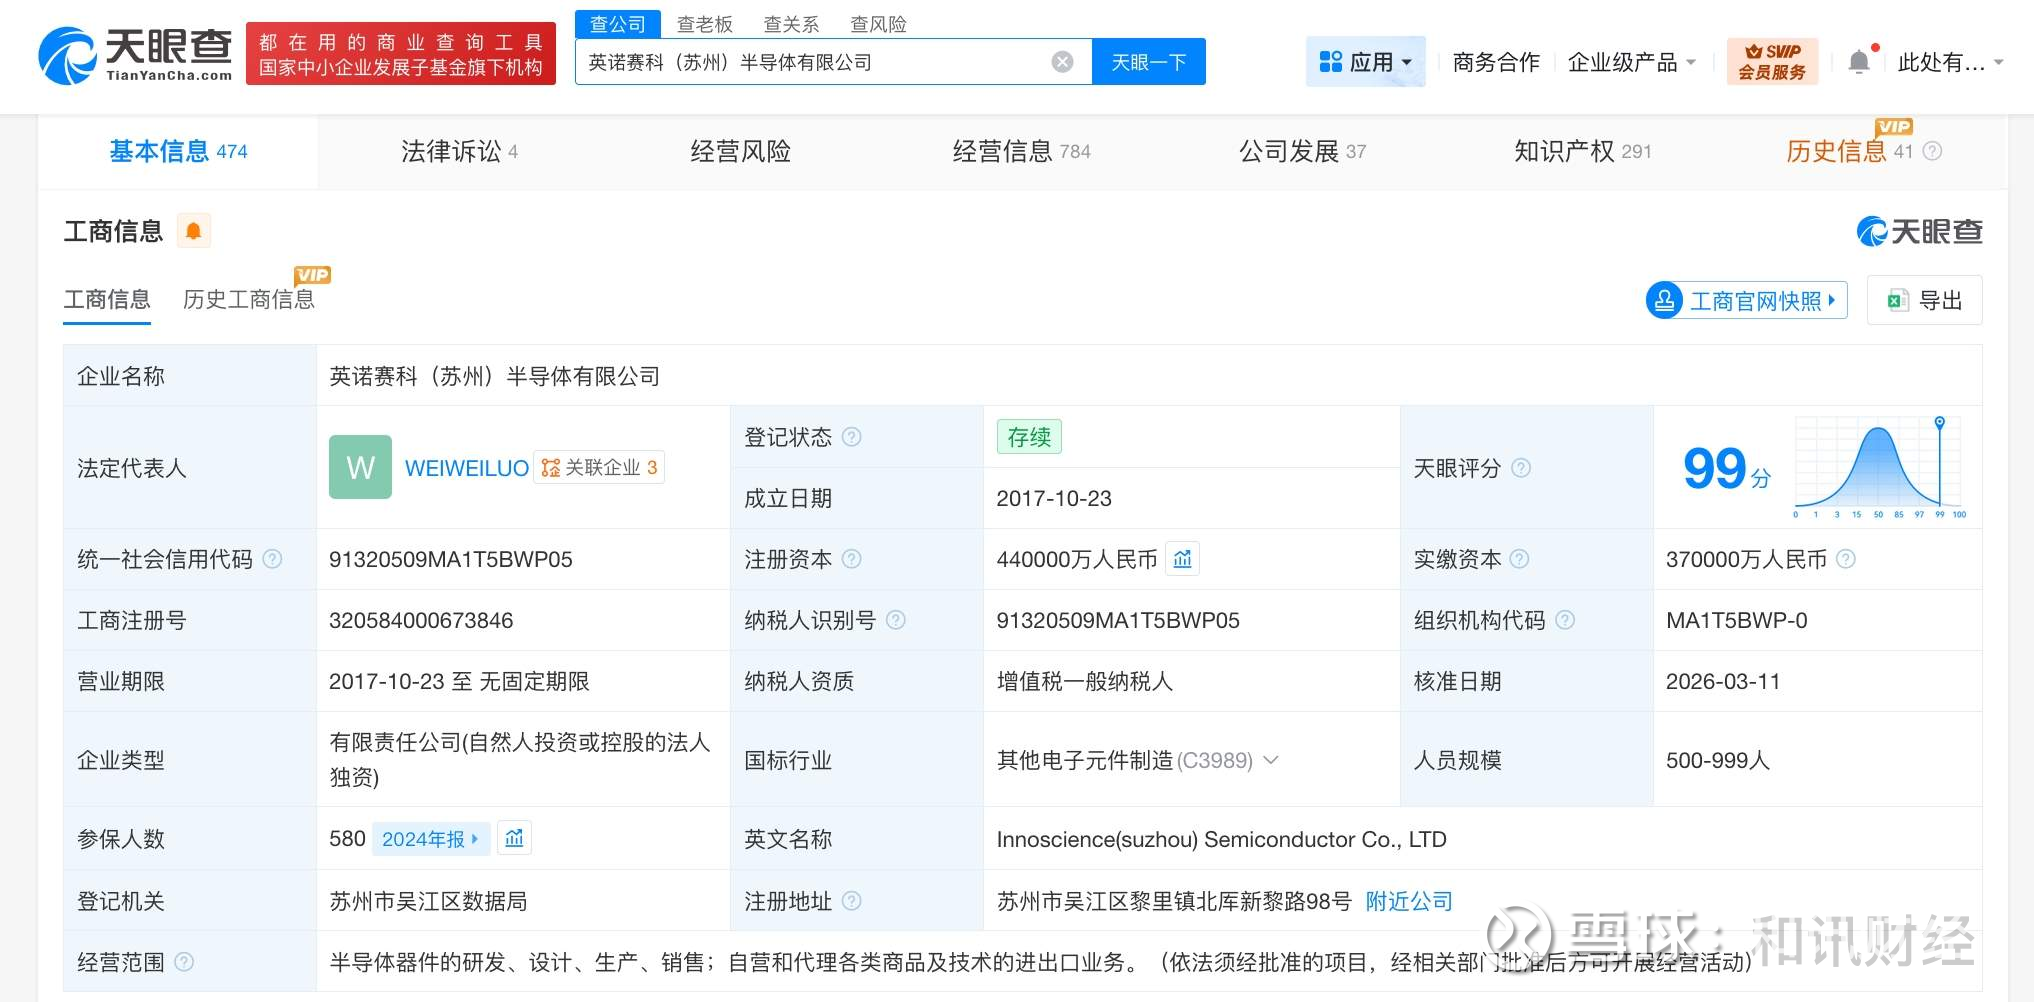Expand the 企业级产品 dropdown
The width and height of the screenshot is (2034, 1002).
point(1631,62)
